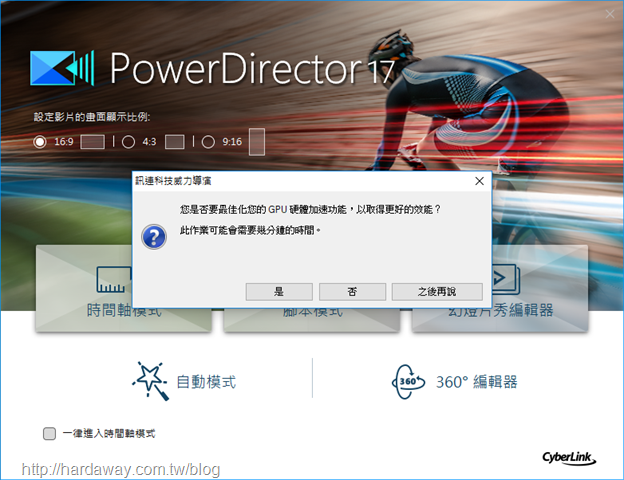Open the 360° editor circular icon
This screenshot has width=624, height=480.
(x=408, y=382)
